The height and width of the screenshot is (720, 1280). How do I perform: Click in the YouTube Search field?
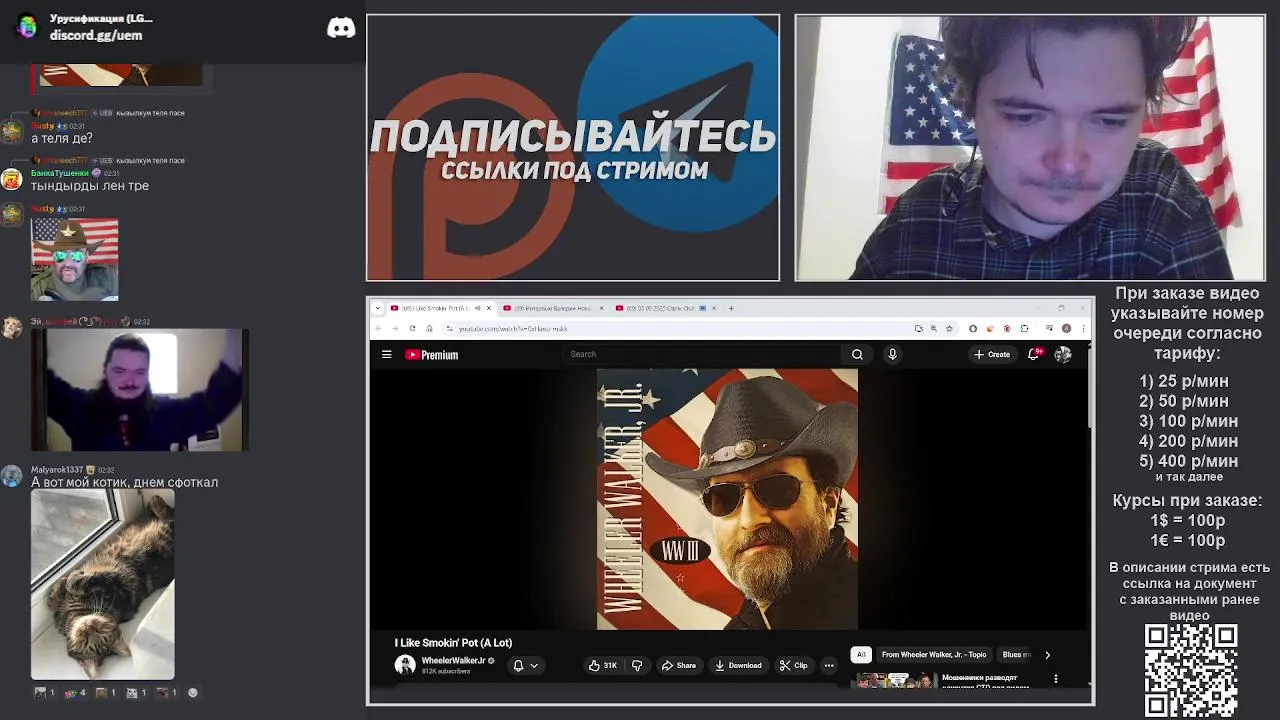click(703, 354)
